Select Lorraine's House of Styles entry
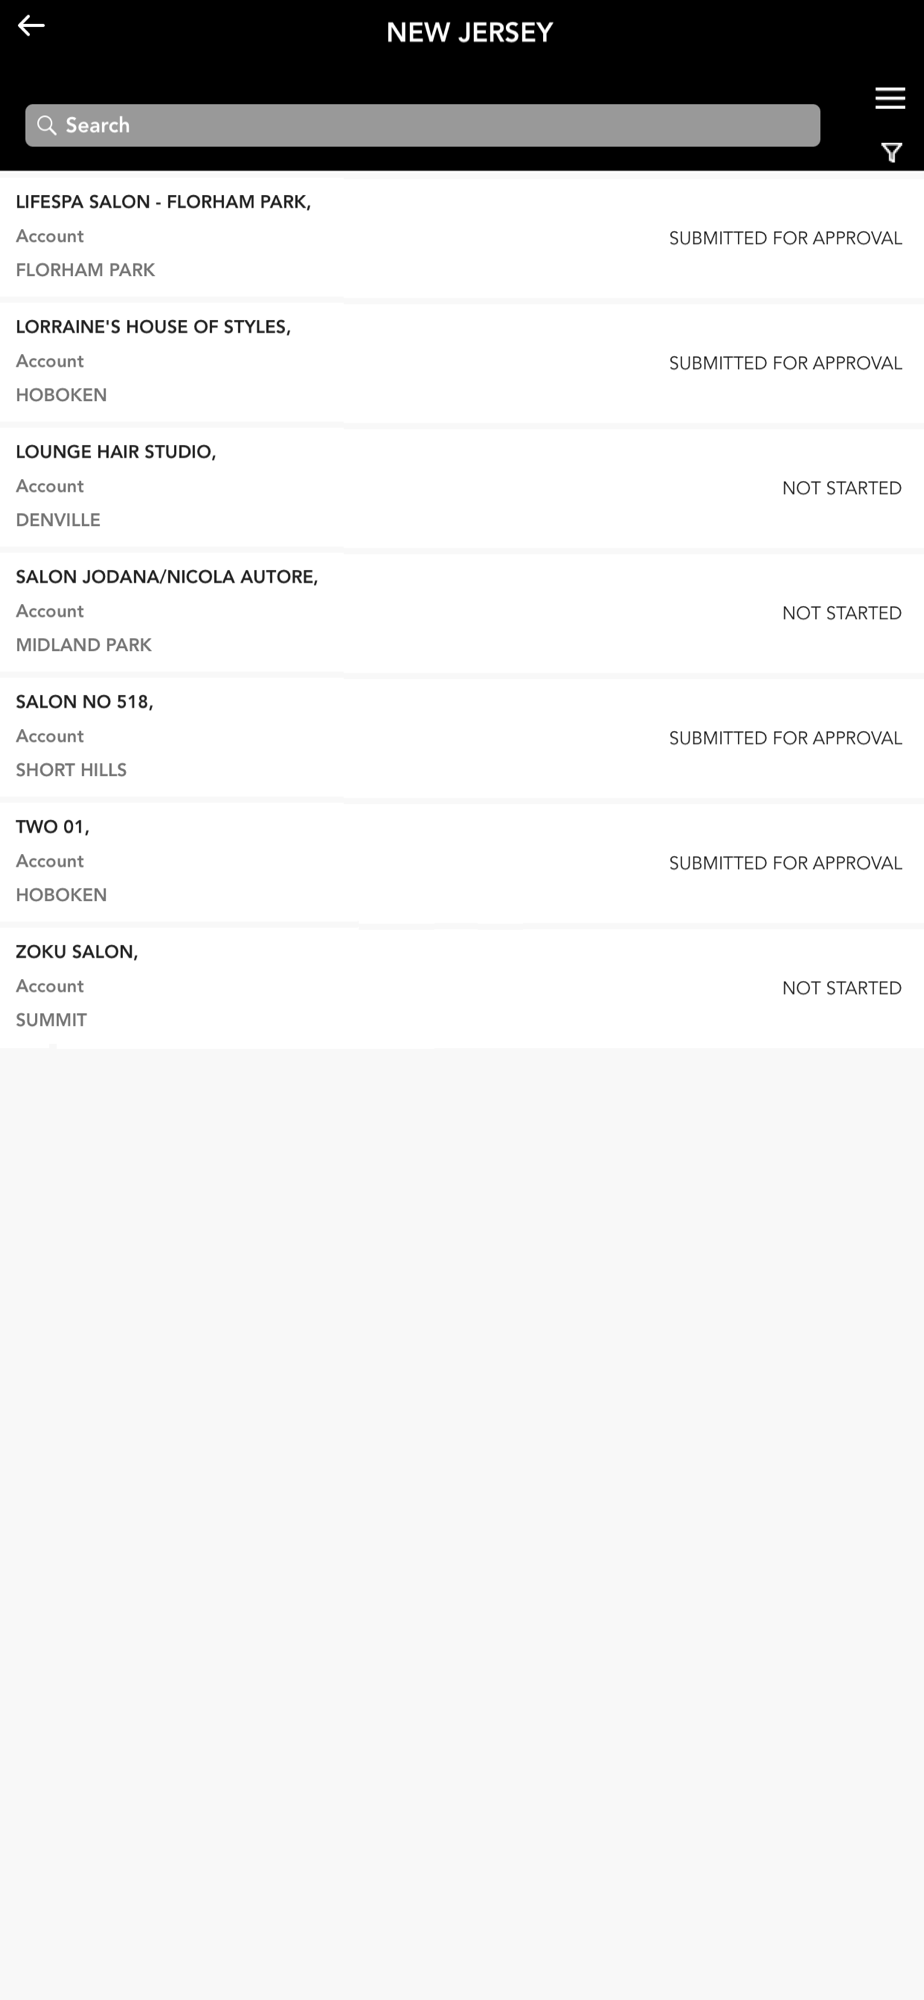 click(x=153, y=327)
